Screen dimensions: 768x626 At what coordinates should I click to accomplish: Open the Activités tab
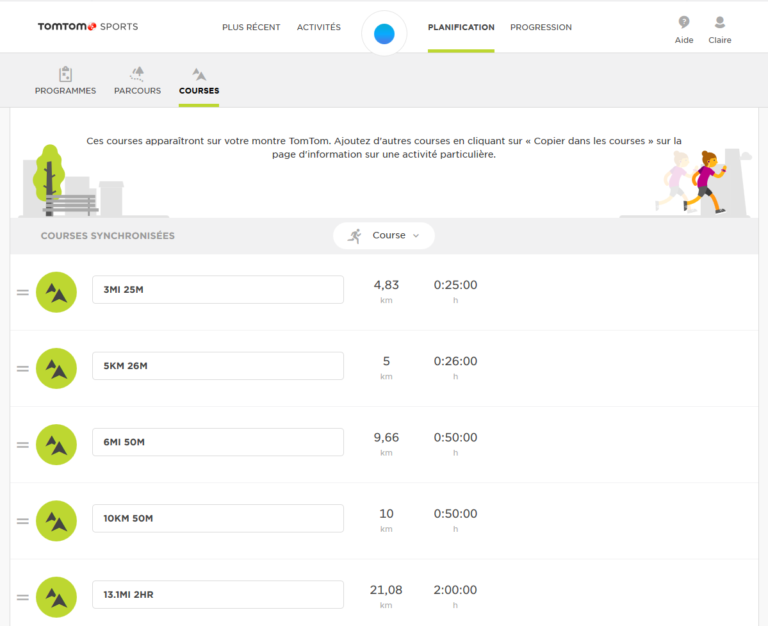point(319,27)
